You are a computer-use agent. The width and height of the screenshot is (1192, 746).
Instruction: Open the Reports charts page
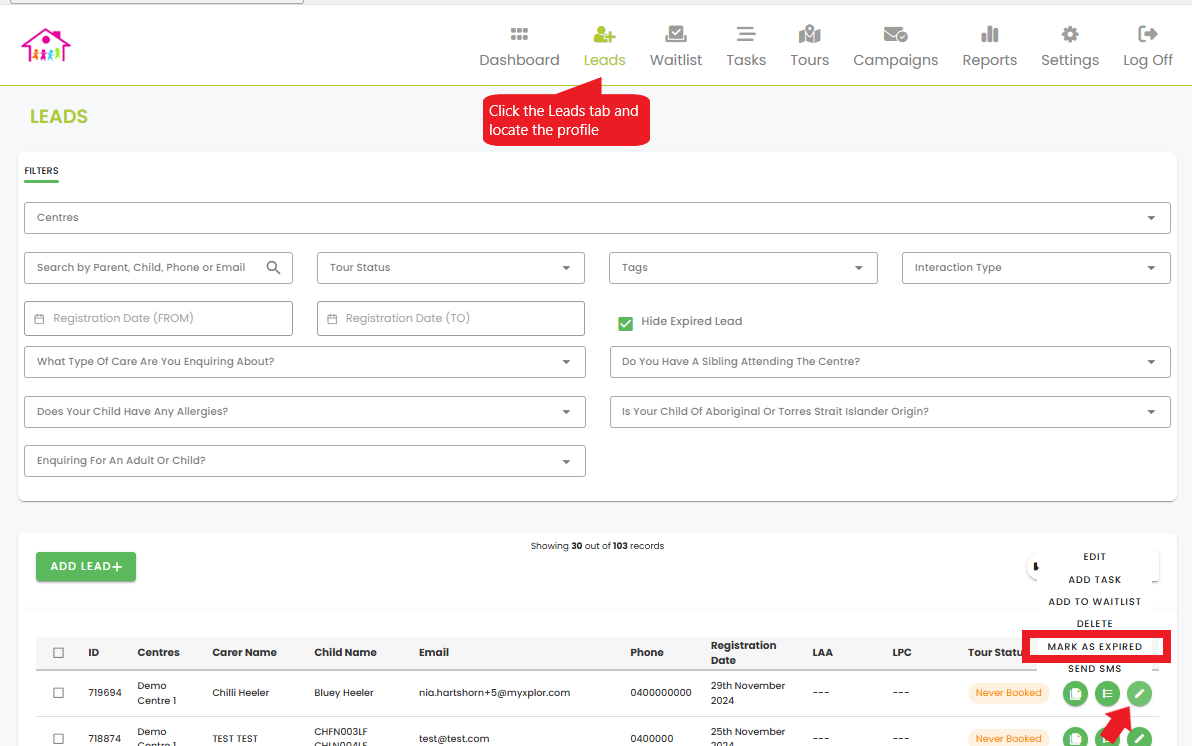(x=989, y=46)
